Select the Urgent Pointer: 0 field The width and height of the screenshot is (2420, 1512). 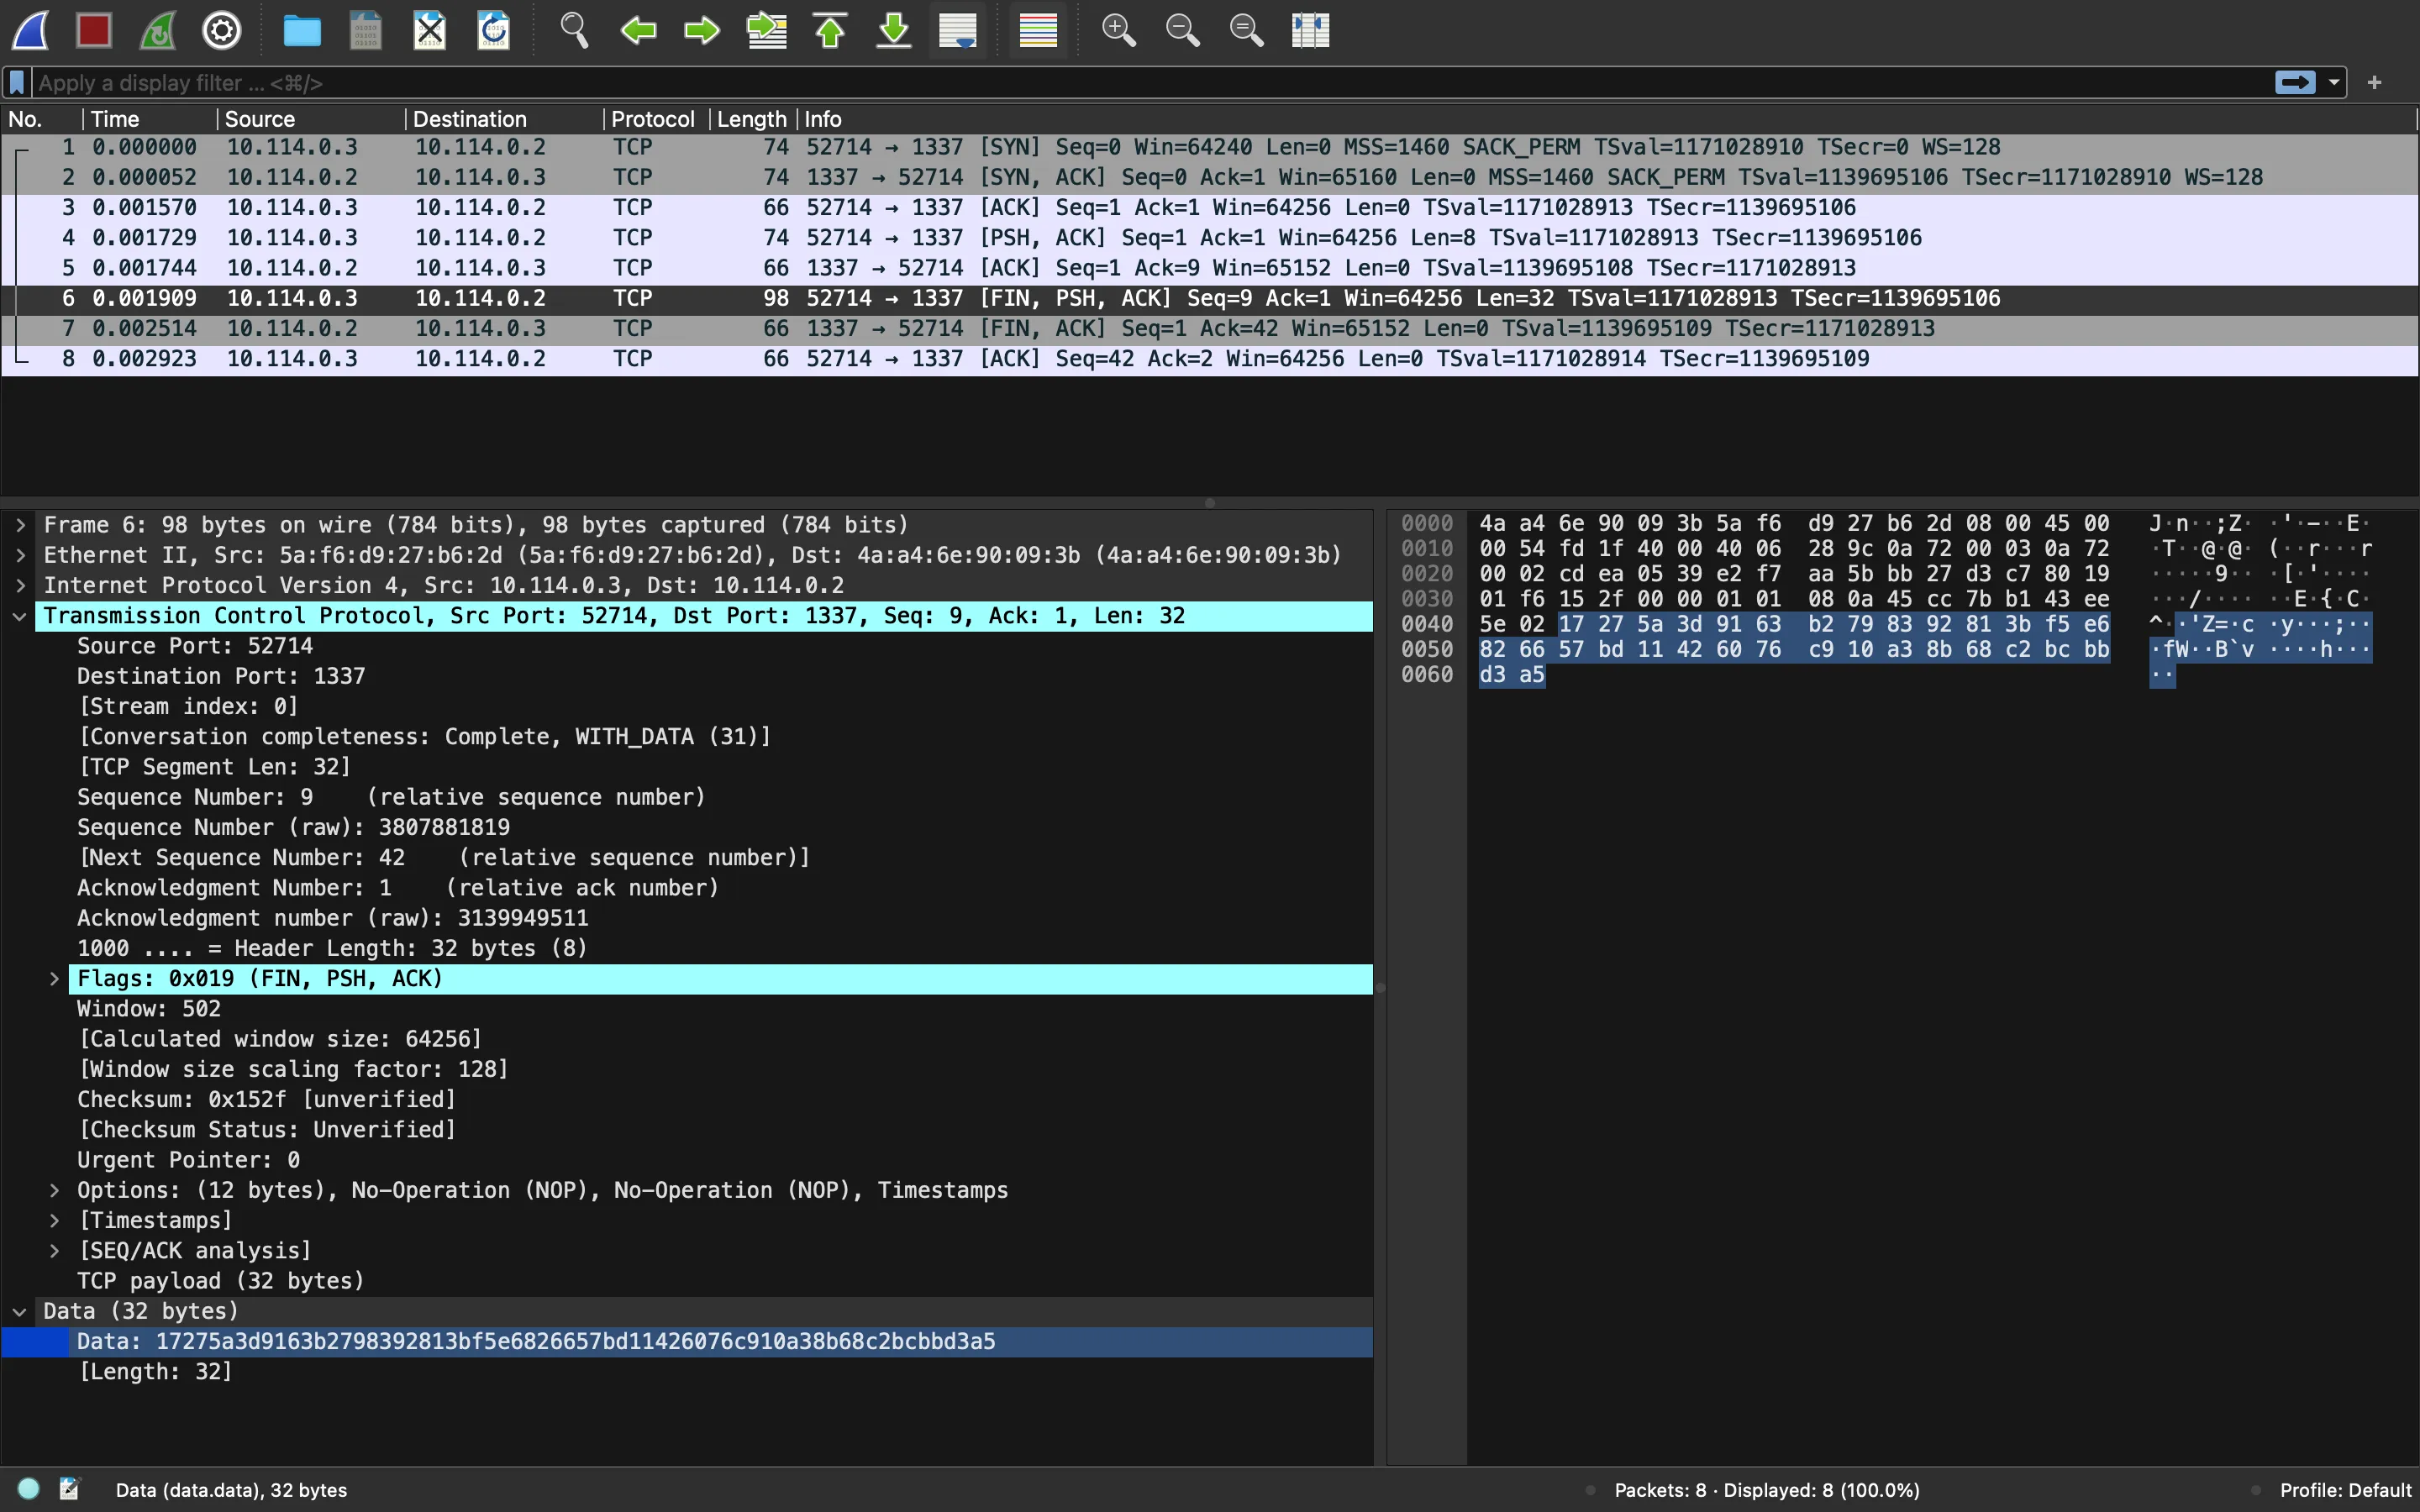click(188, 1160)
